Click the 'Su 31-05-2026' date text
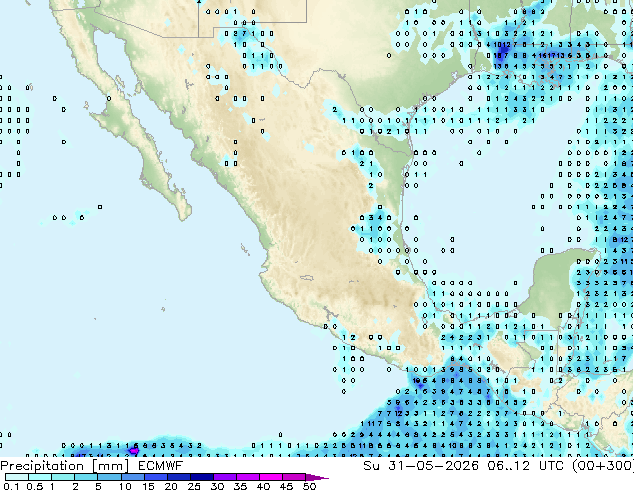634x490 pixels. pos(421,466)
